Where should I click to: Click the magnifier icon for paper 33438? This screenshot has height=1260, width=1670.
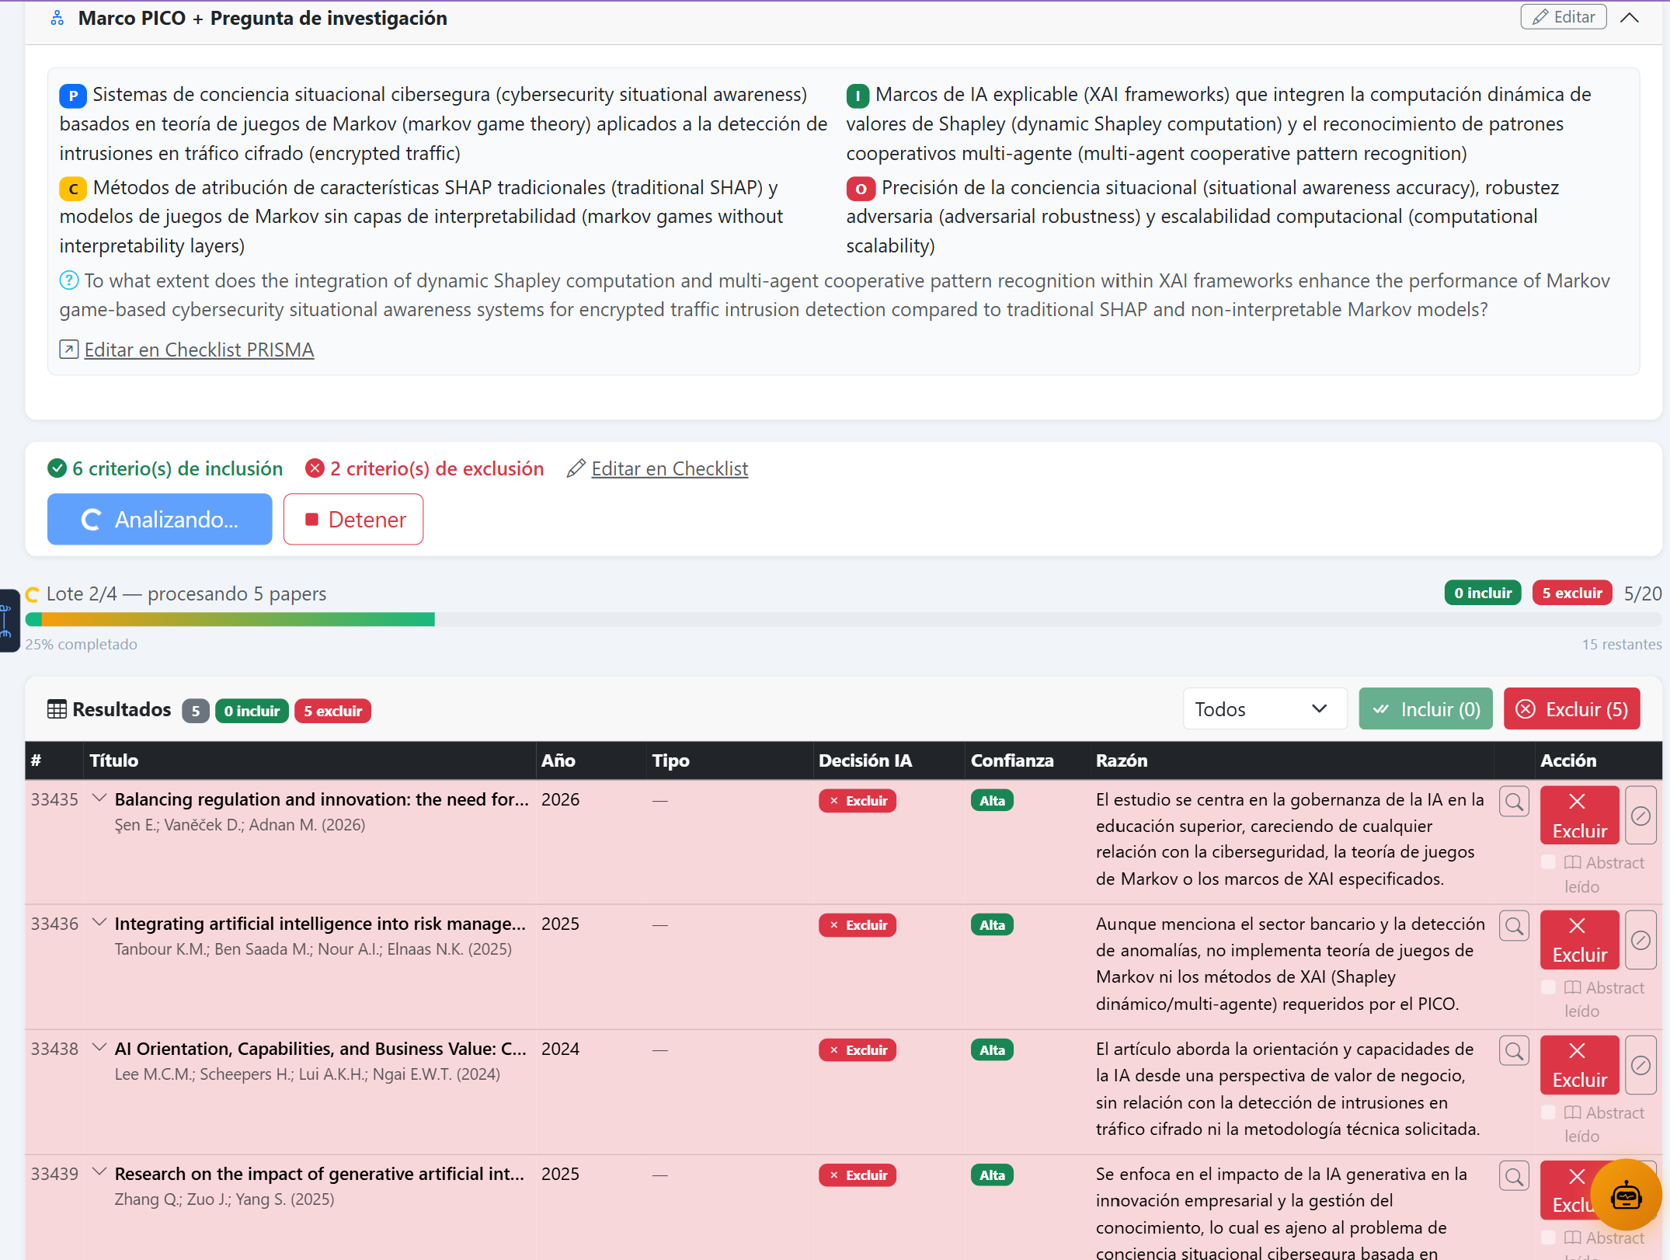pos(1514,1051)
